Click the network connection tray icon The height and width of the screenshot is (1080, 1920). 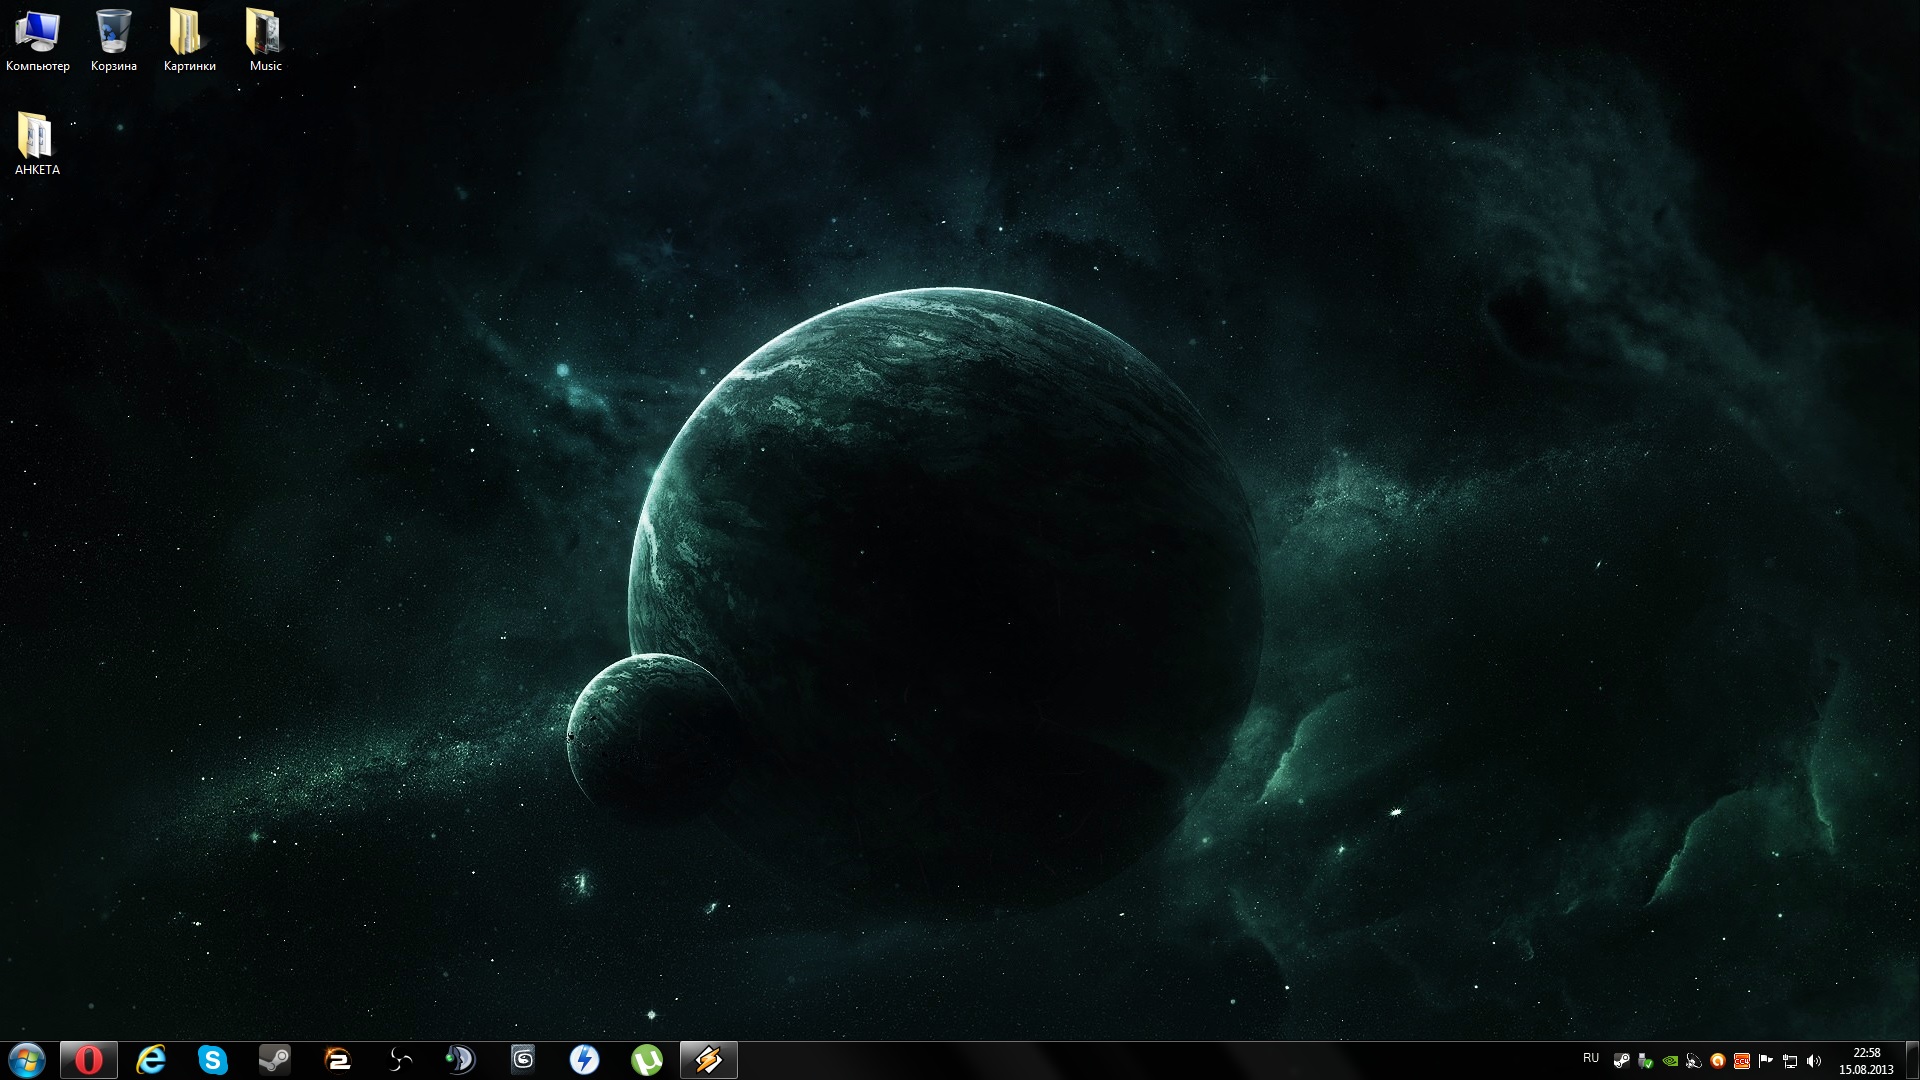(1790, 1061)
